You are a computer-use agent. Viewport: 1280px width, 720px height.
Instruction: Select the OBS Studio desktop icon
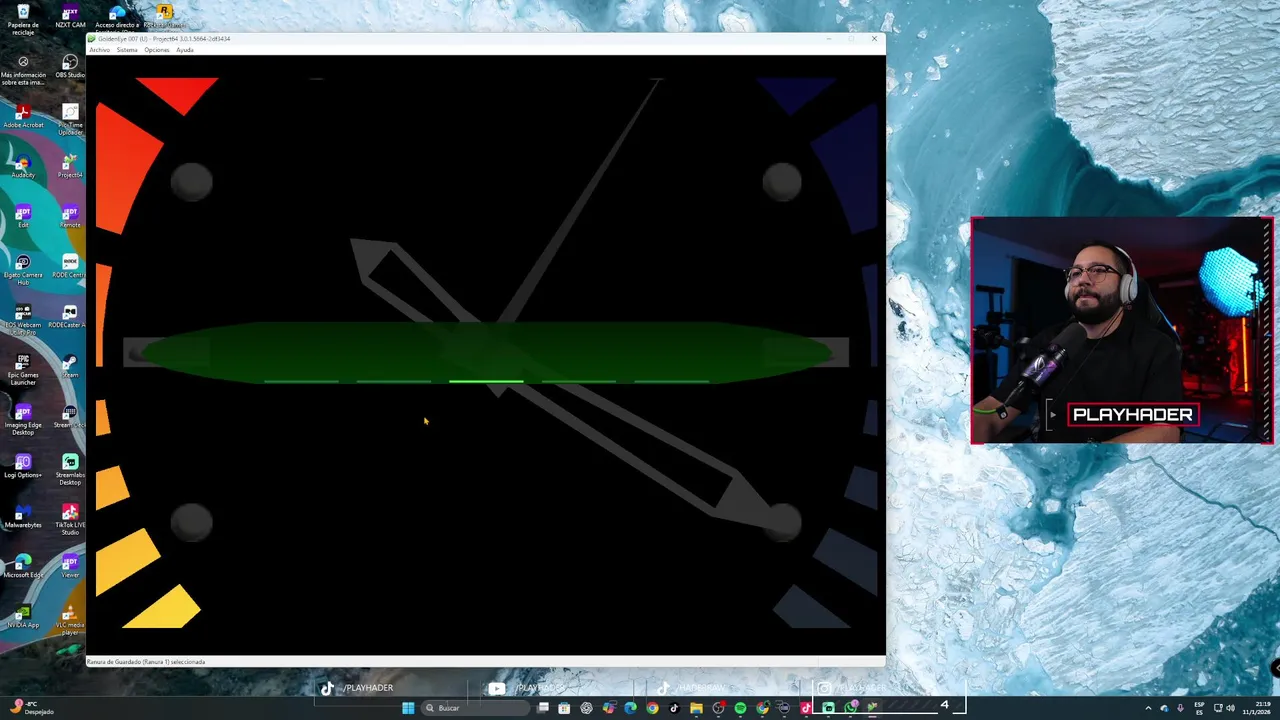(70, 67)
